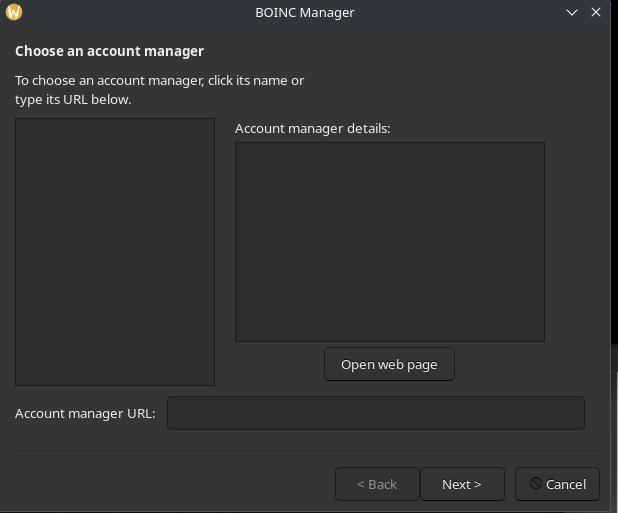Click the Account manager URL: label

tap(85, 413)
